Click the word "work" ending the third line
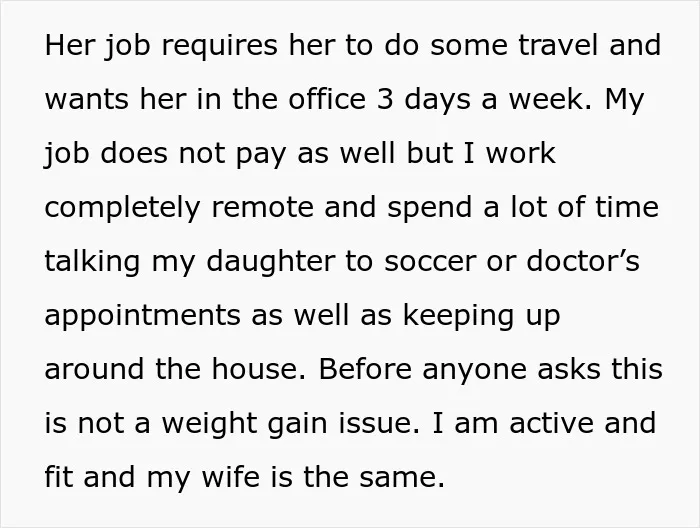700x528 pixels. 521,153
